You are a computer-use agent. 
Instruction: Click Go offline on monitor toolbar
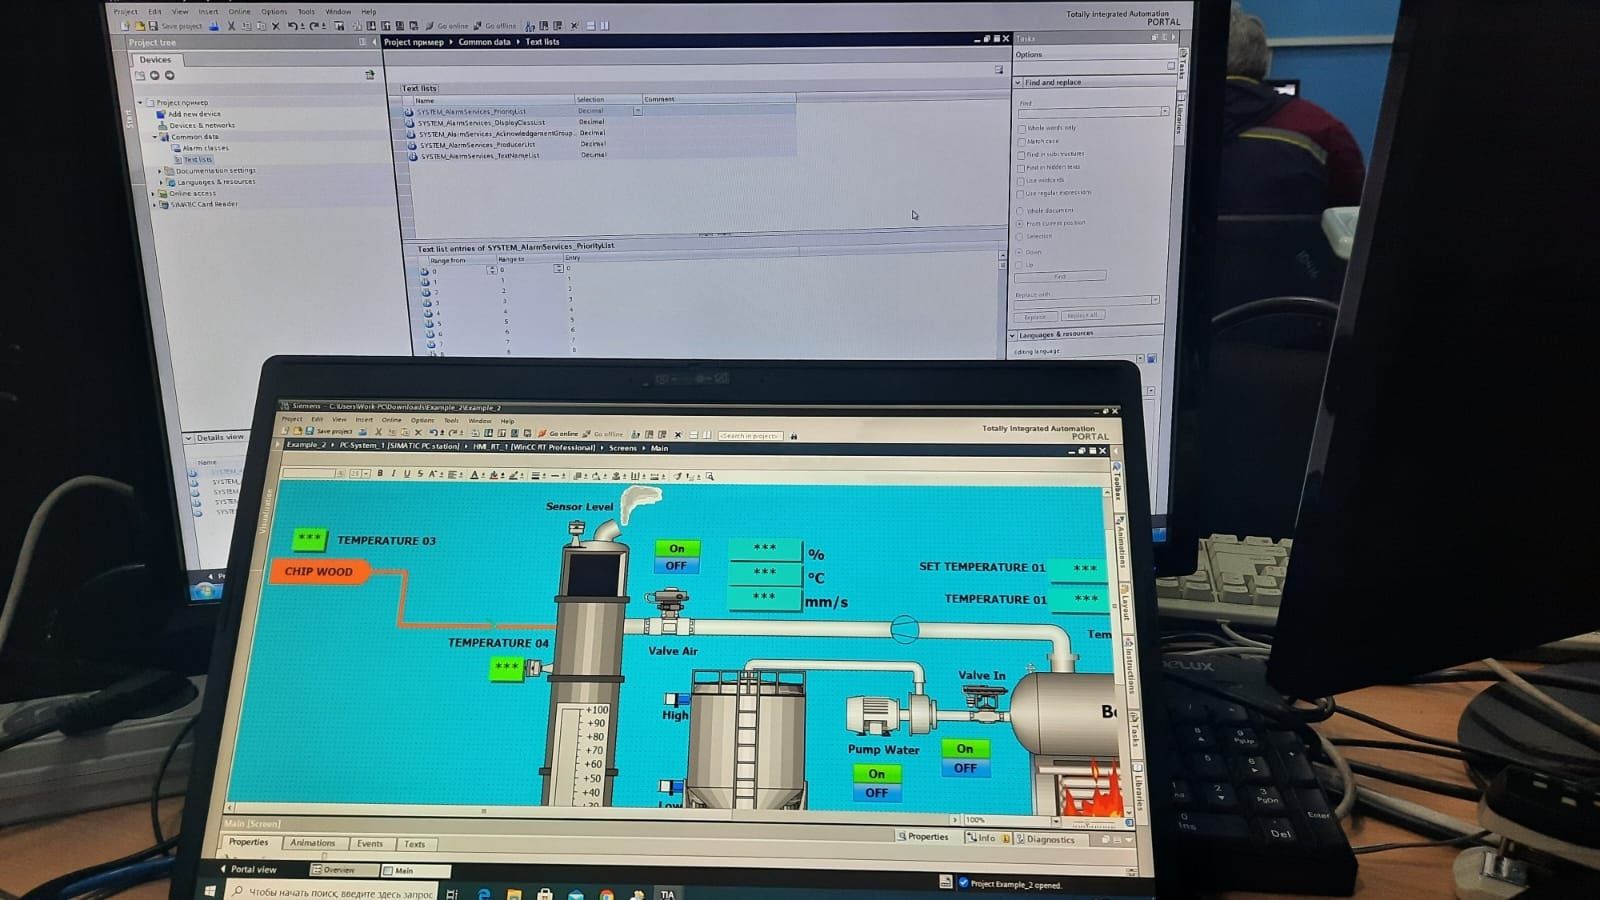pos(495,26)
